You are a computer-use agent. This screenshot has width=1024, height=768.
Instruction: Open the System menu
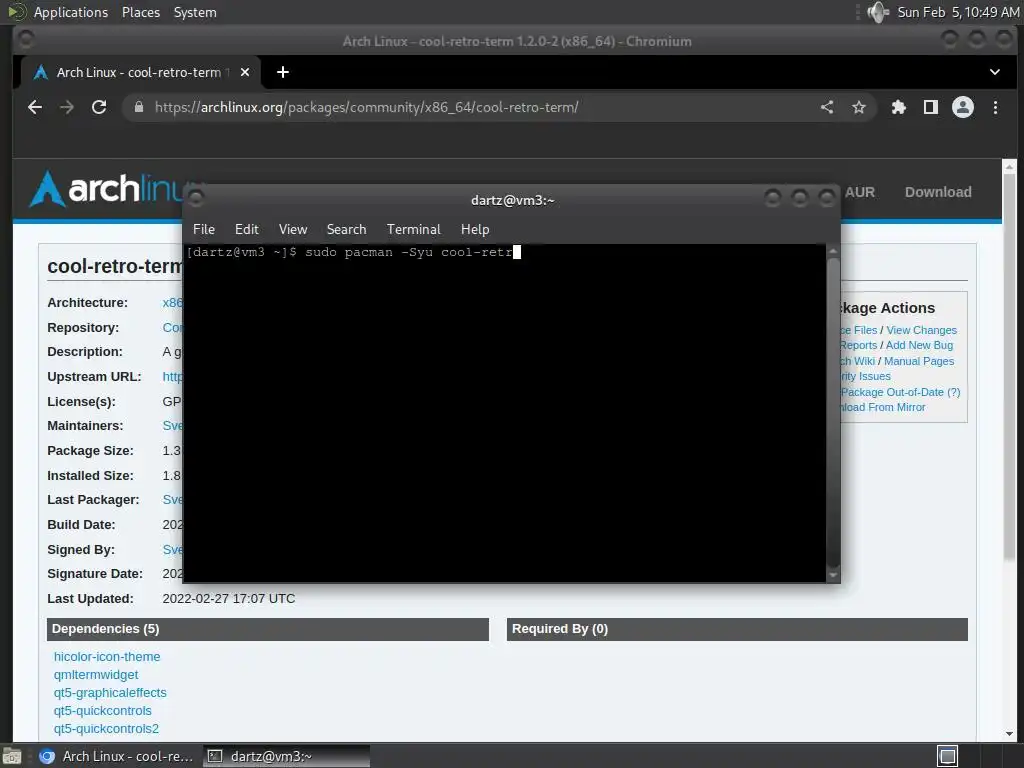pyautogui.click(x=195, y=12)
